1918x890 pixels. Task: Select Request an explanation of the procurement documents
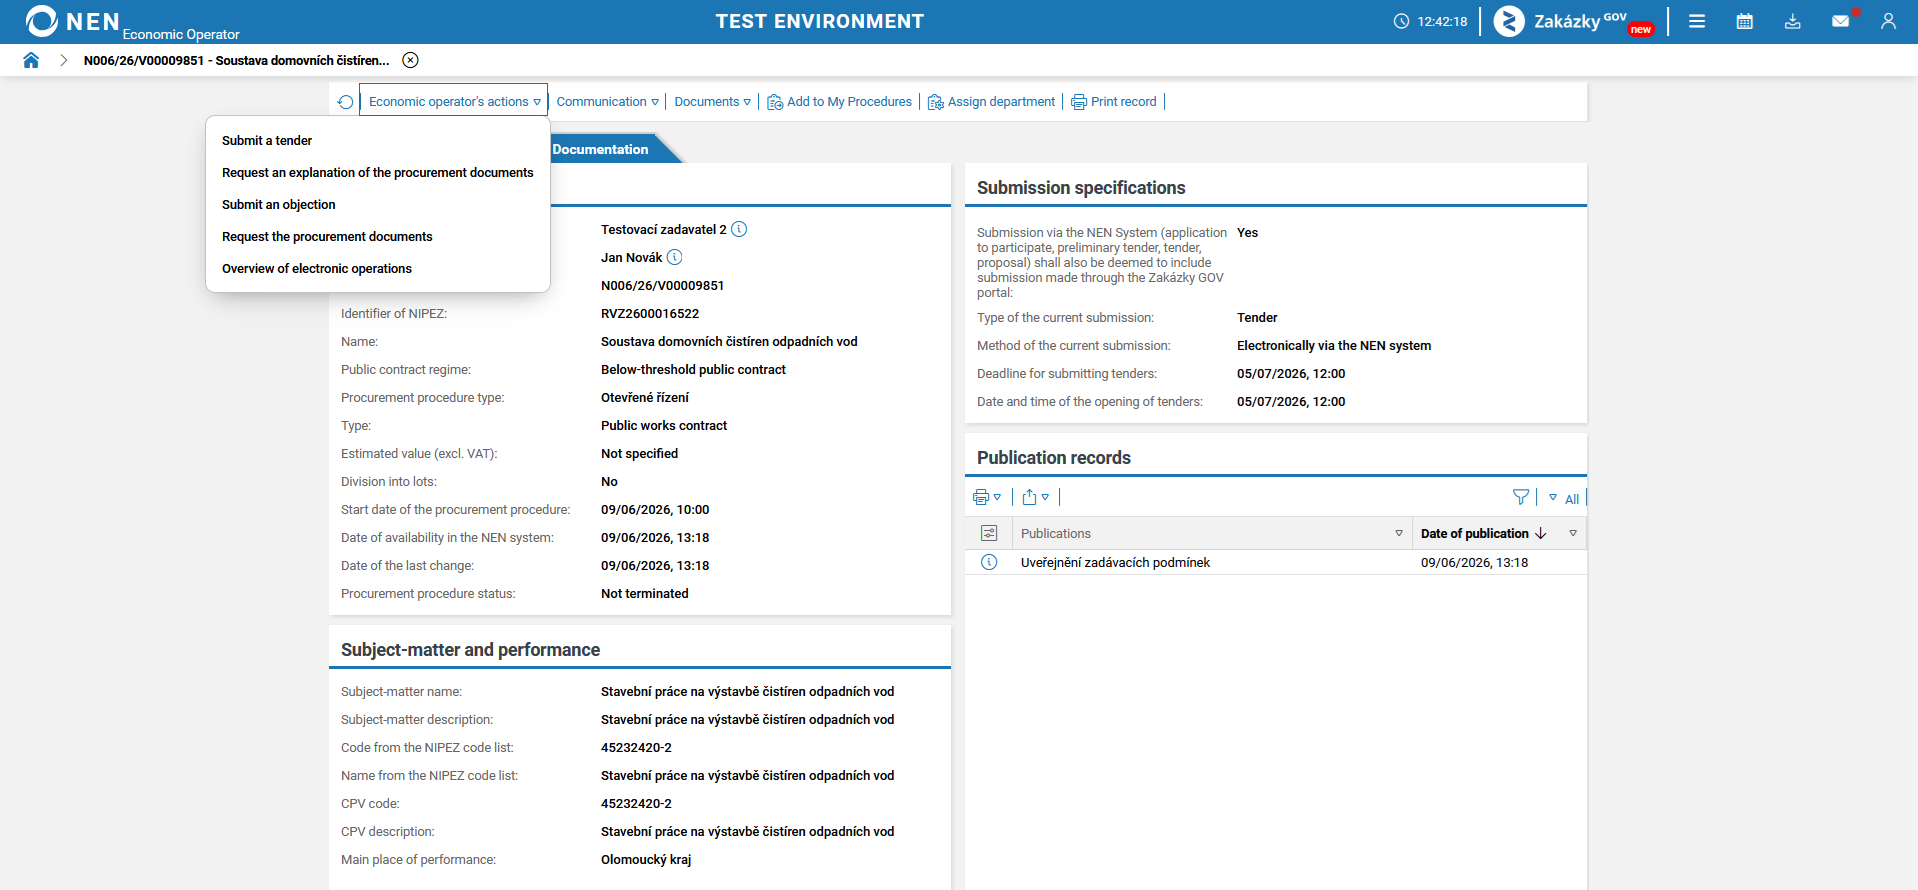[x=378, y=173]
